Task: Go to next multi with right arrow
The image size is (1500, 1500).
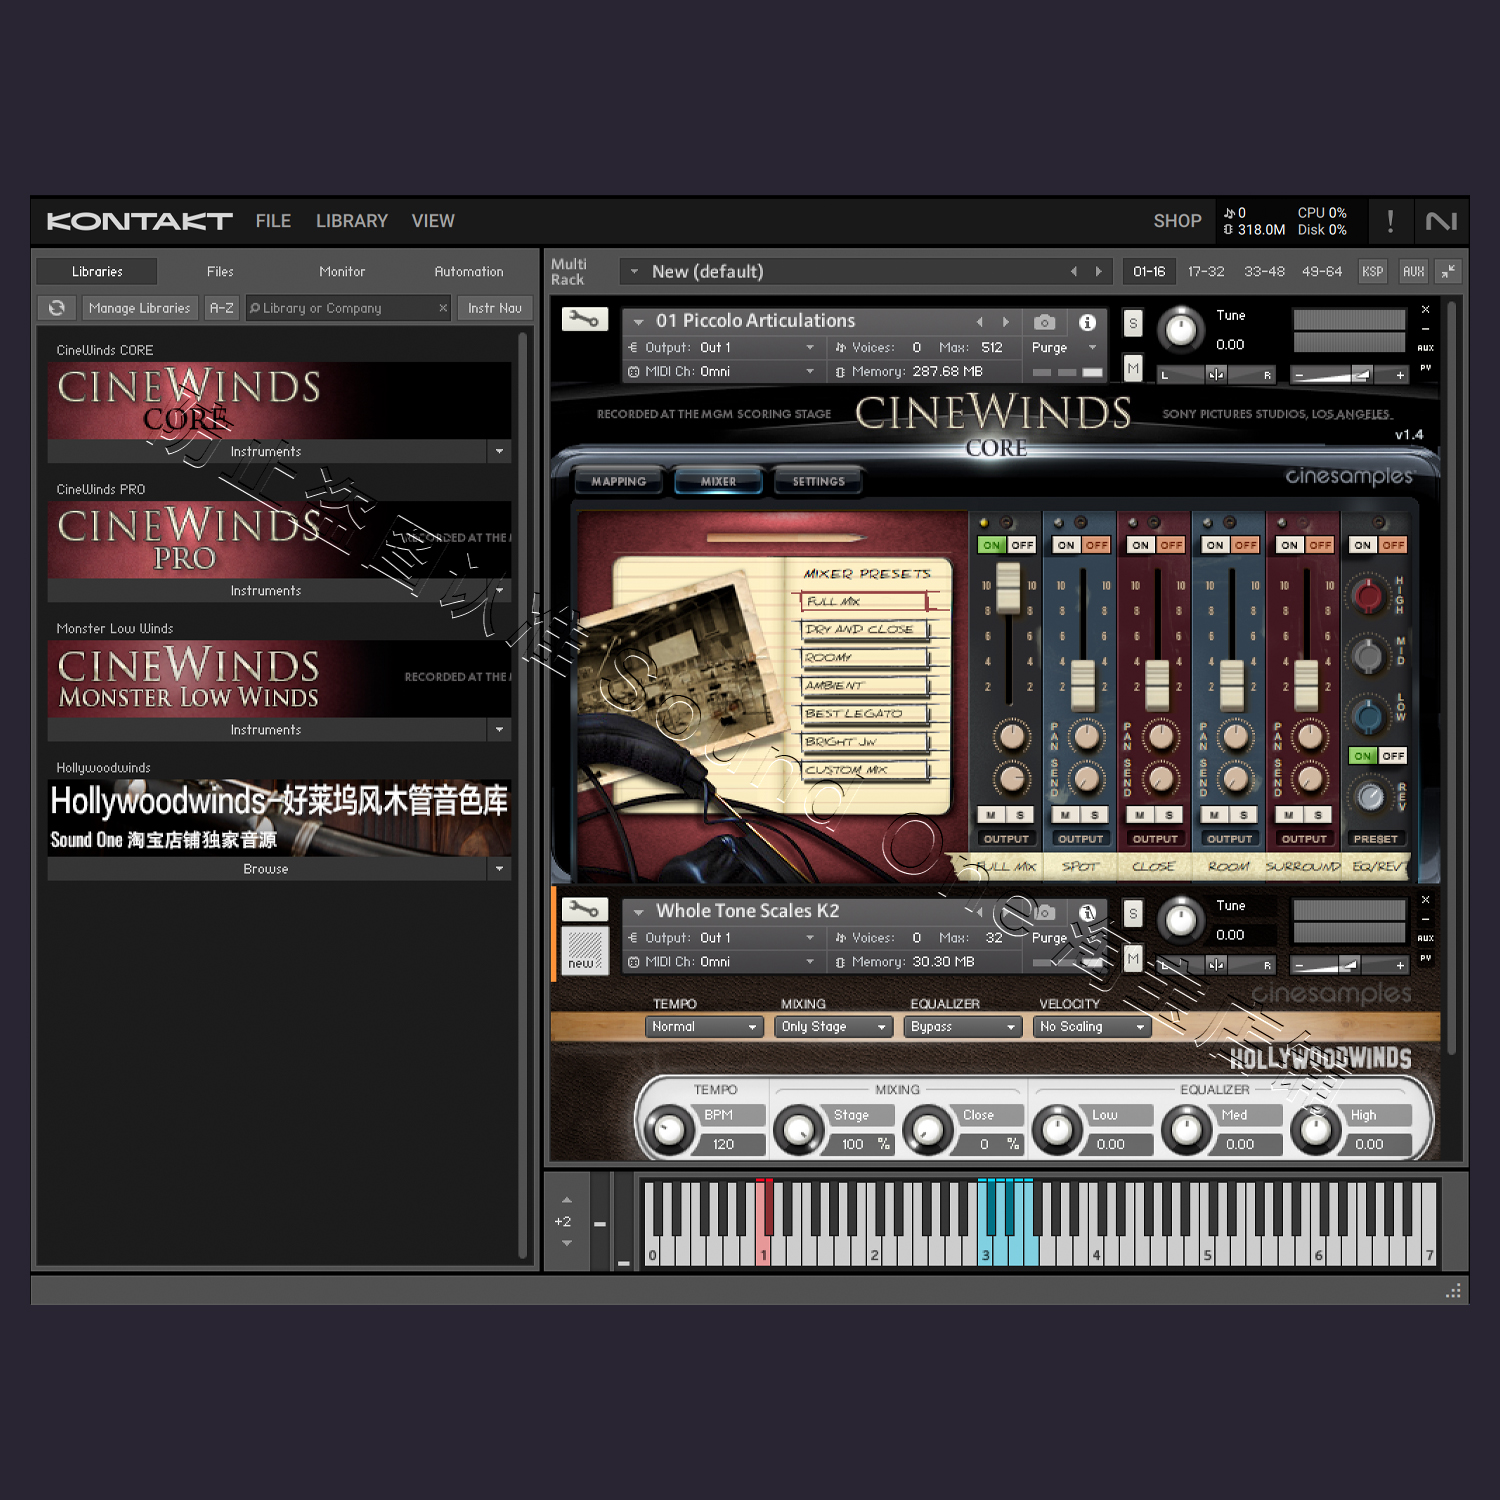Action: coord(1098,271)
